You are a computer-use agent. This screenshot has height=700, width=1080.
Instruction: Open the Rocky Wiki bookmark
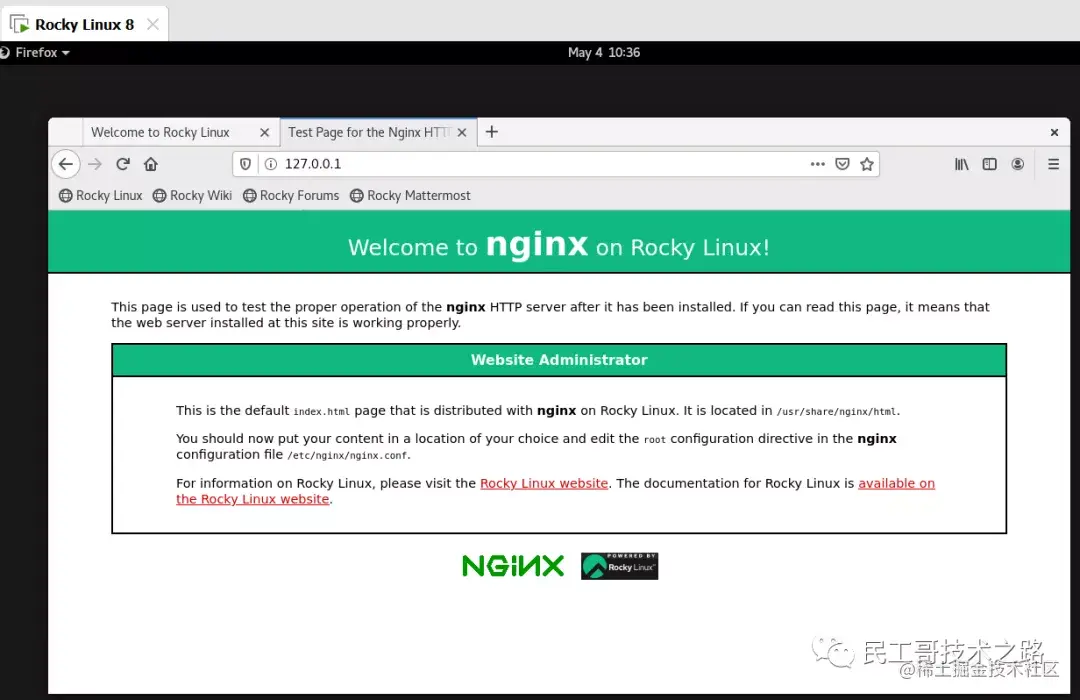(x=192, y=196)
